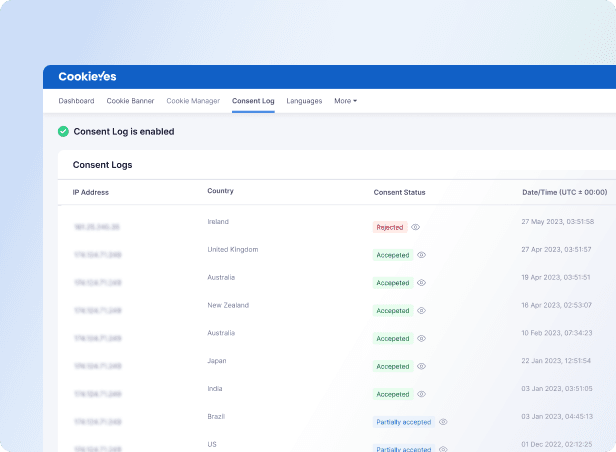
Task: Open the Dashboard tab
Action: (76, 101)
